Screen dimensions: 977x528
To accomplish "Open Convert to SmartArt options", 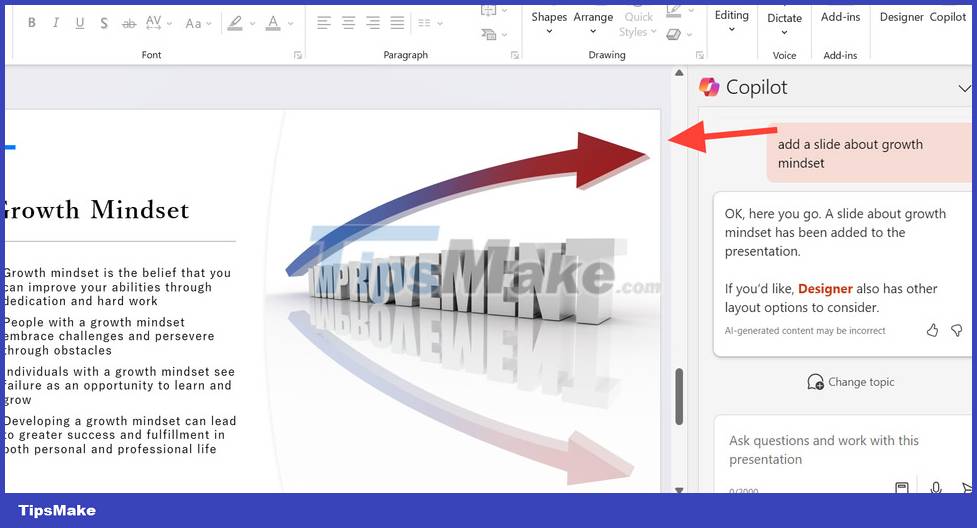I will (494, 34).
